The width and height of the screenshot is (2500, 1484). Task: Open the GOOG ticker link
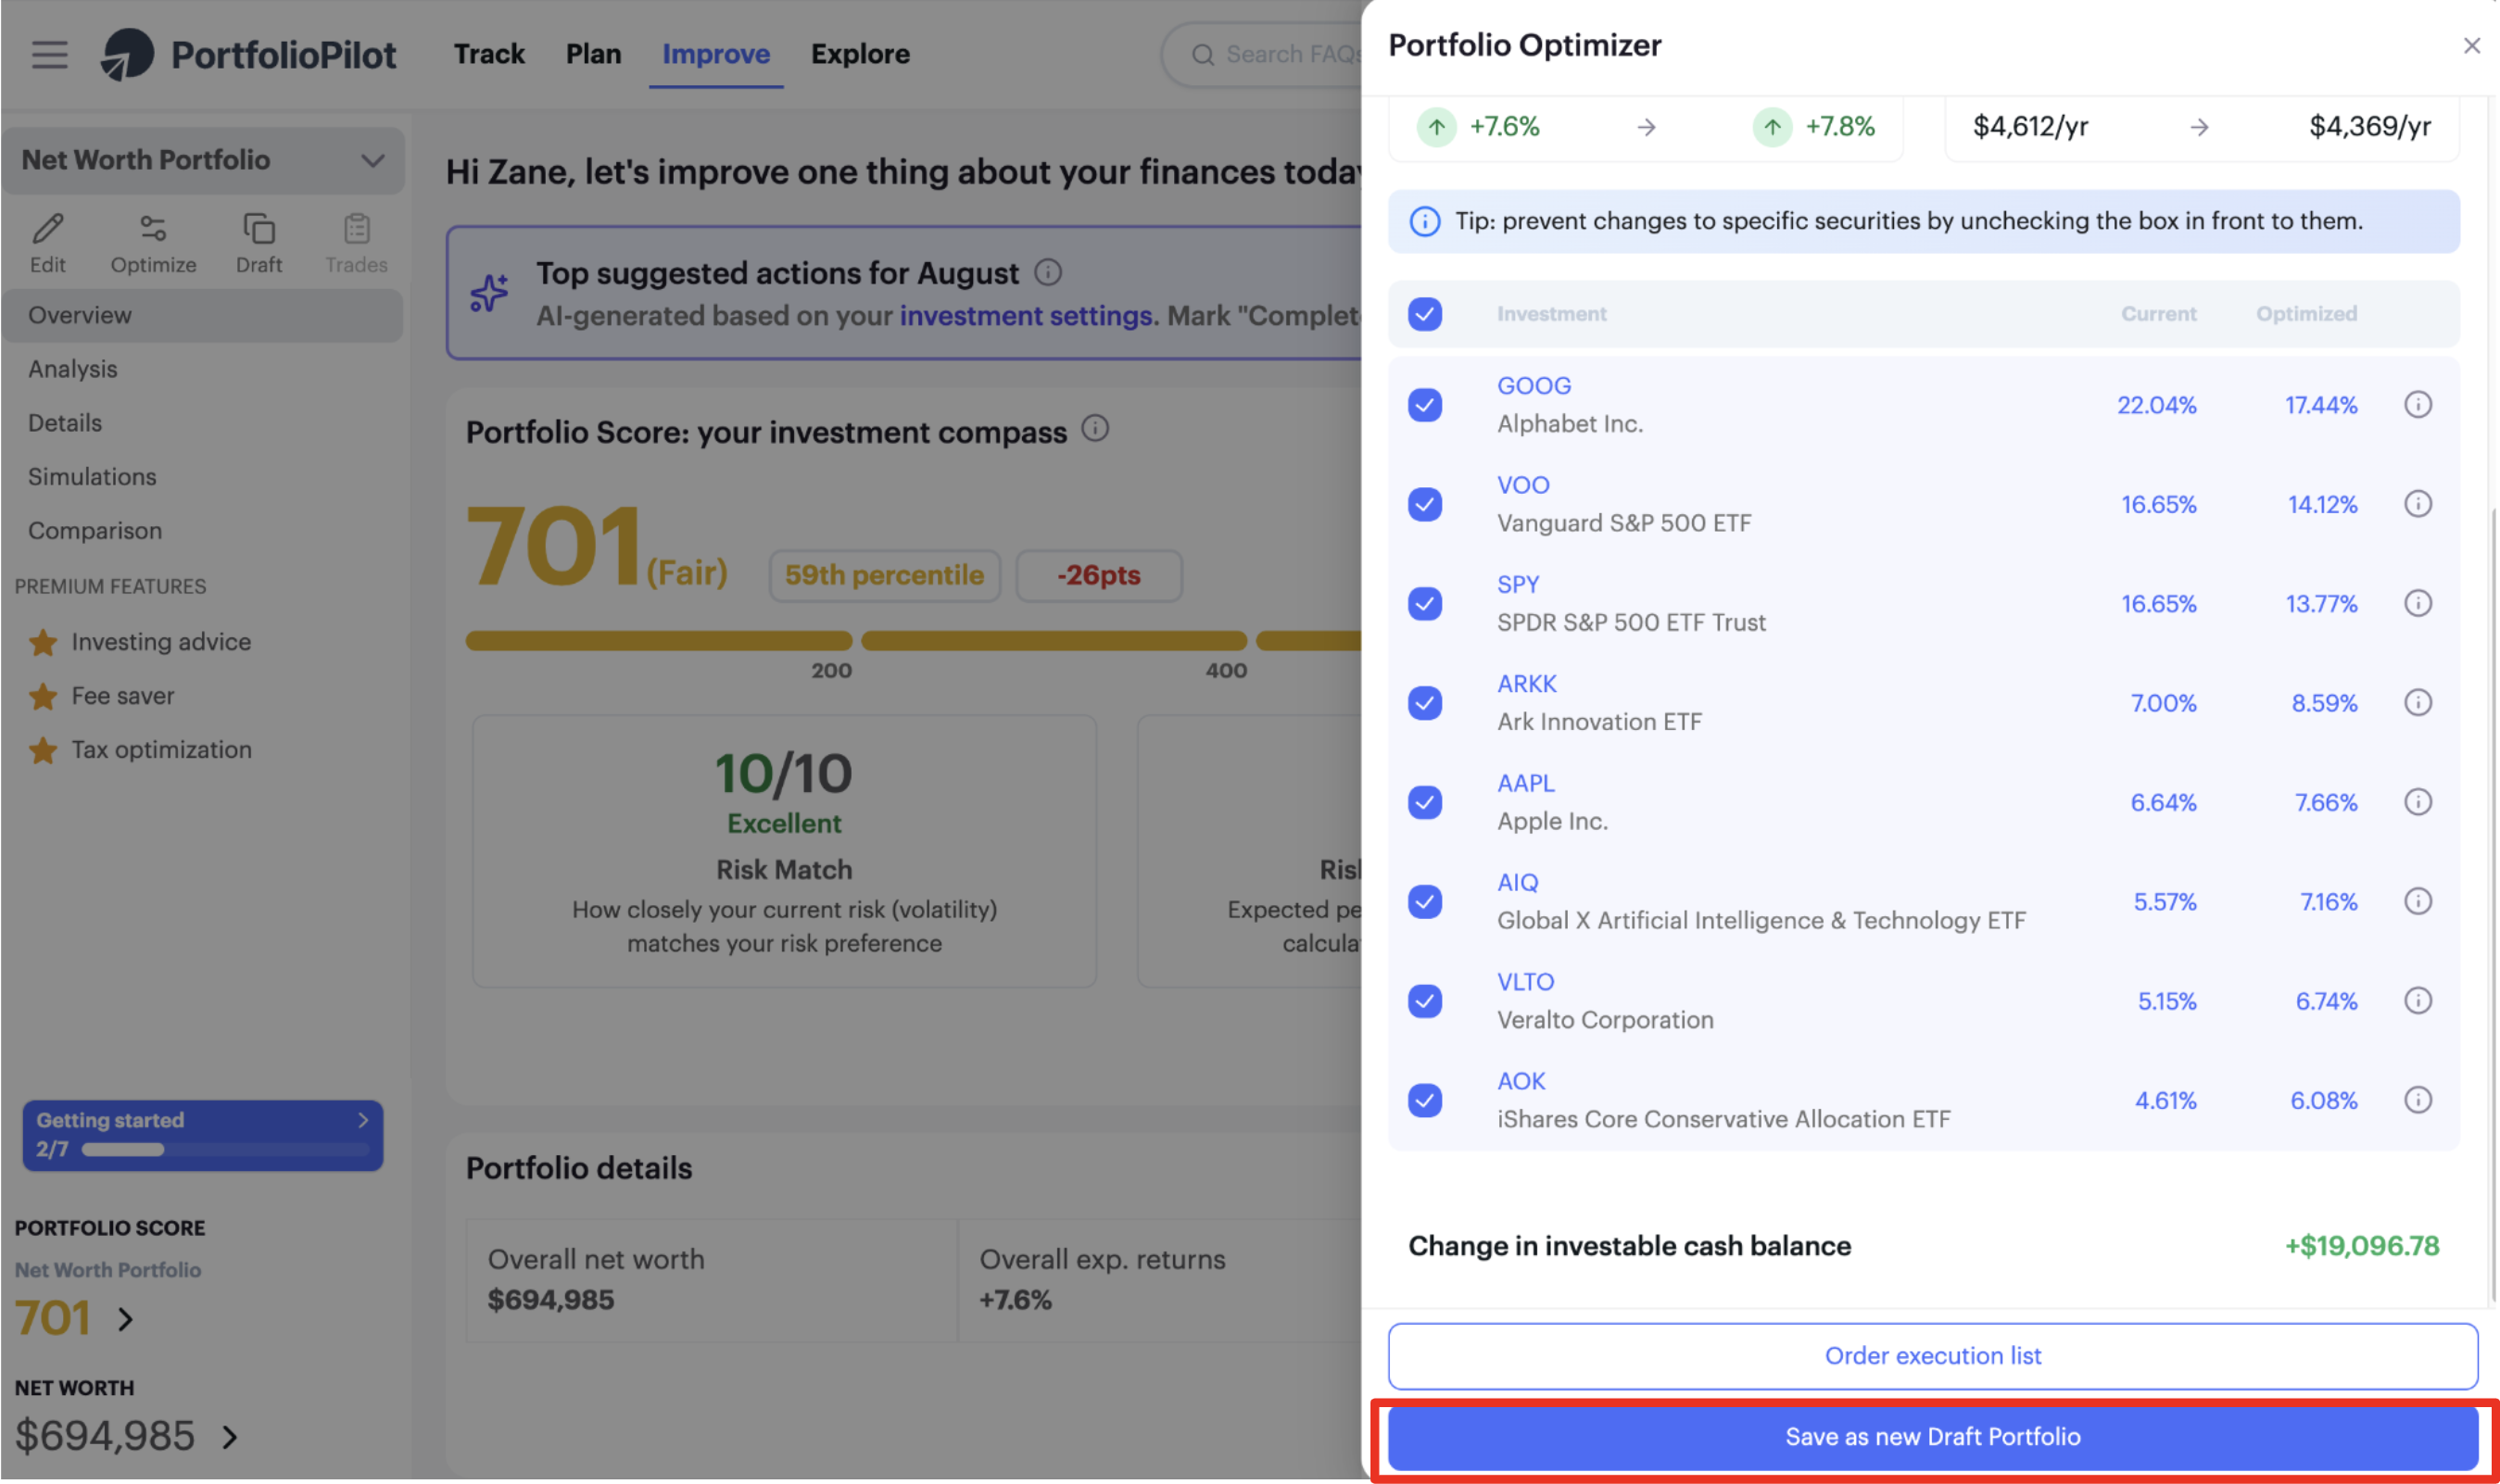(x=1533, y=386)
